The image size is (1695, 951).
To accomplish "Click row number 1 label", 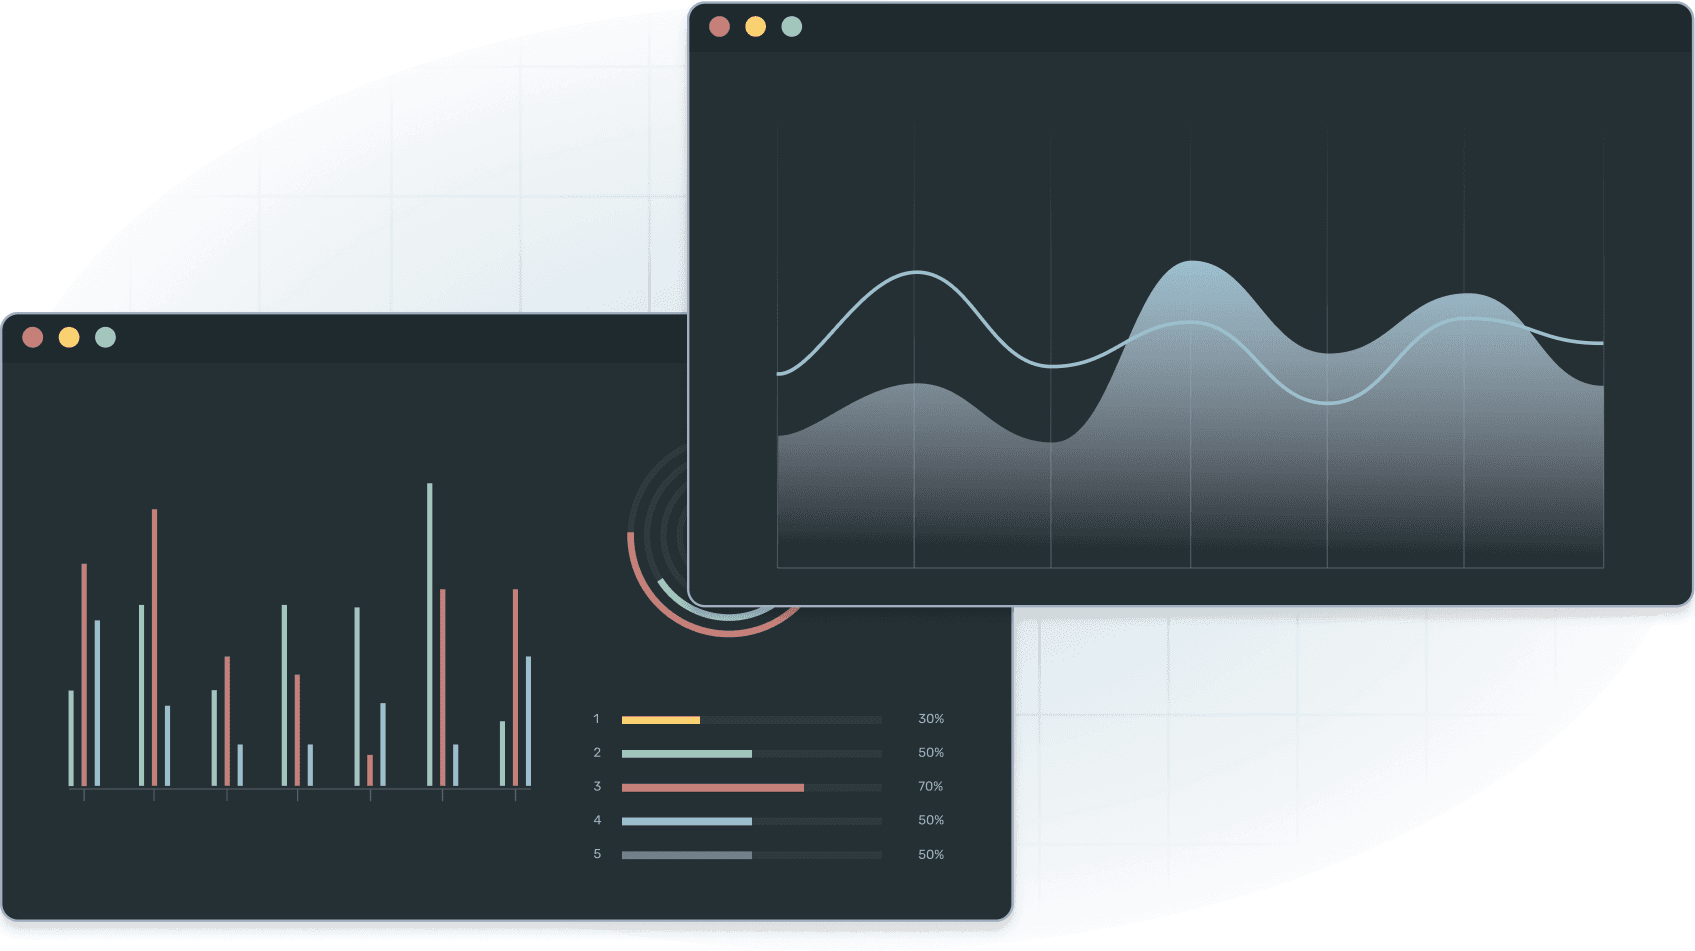I will [597, 719].
